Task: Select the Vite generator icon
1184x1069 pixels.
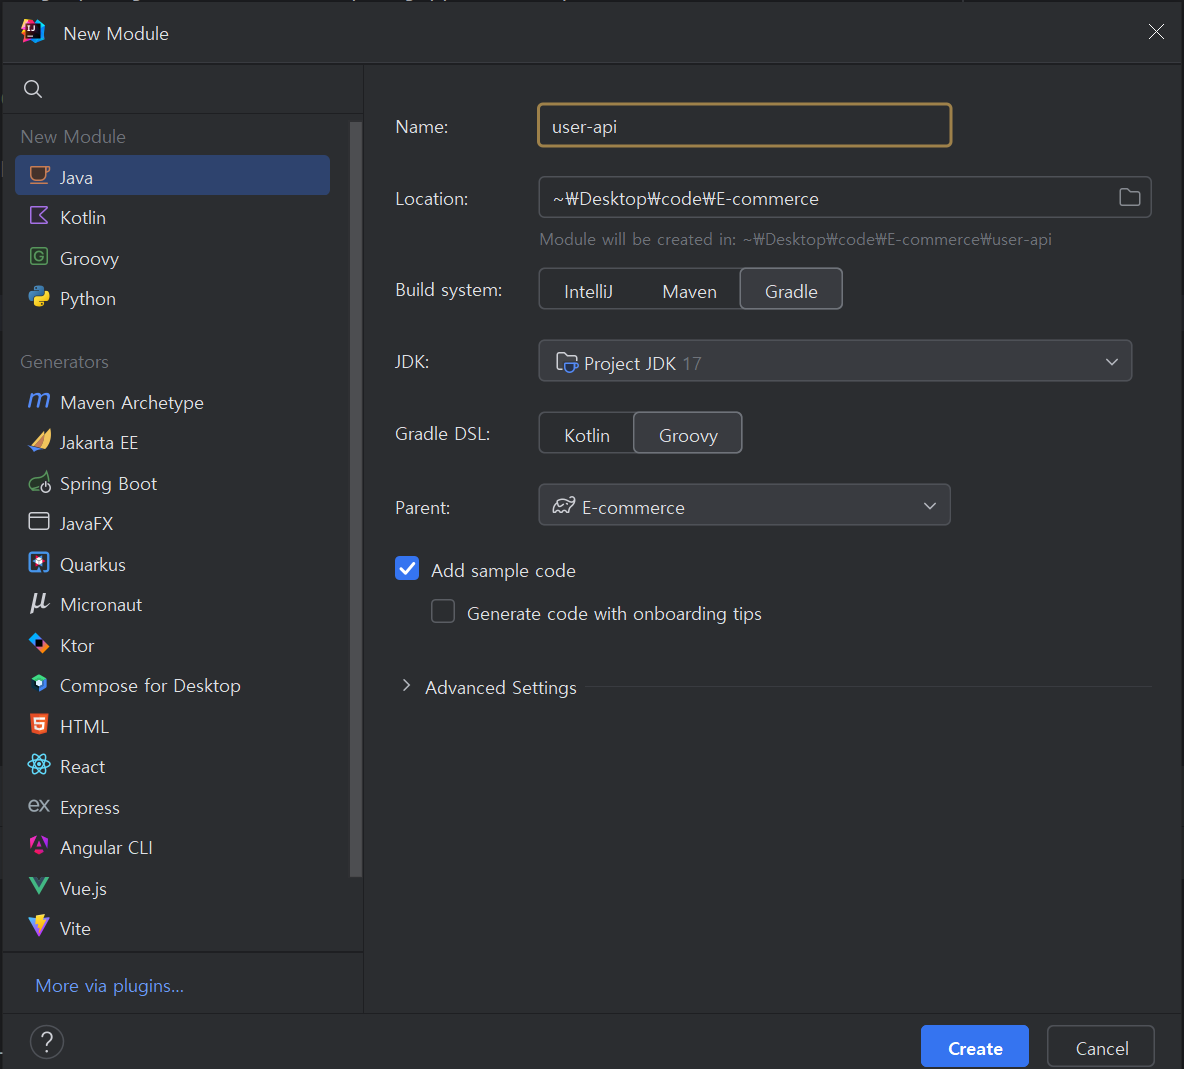Action: point(39,926)
